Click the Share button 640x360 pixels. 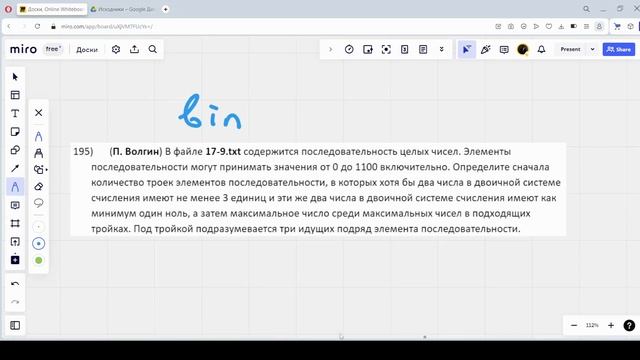619,49
